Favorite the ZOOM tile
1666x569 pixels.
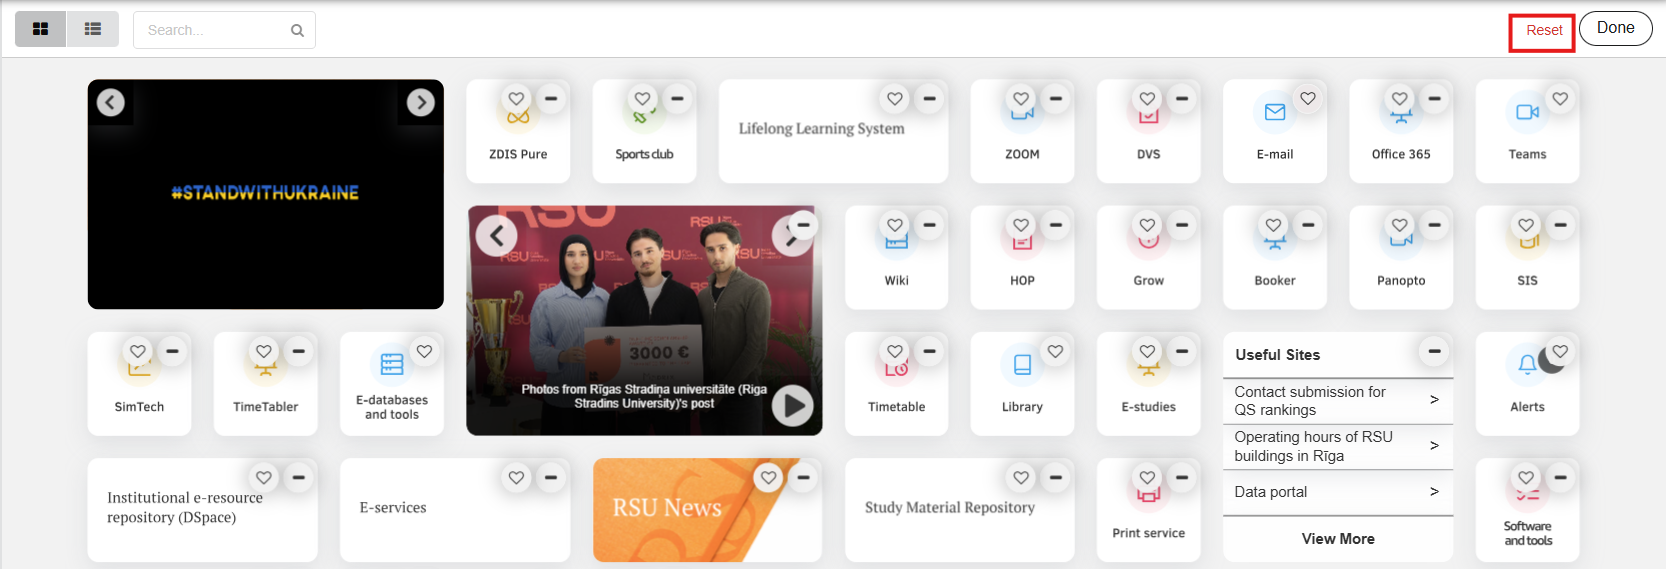[x=1020, y=98]
